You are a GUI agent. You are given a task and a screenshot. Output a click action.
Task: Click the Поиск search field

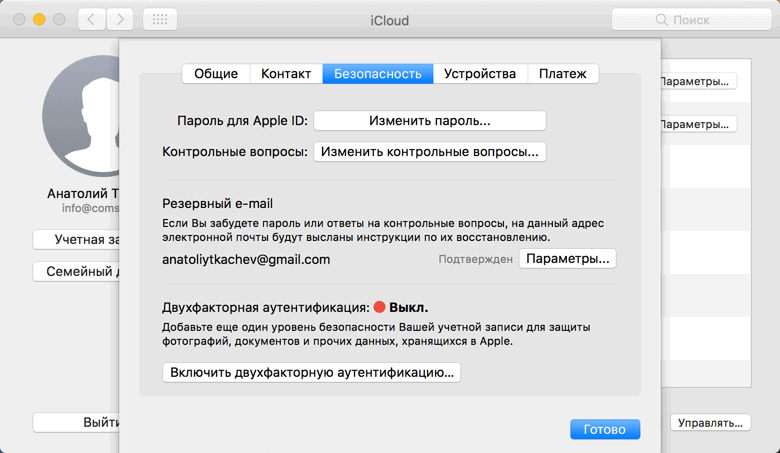[x=691, y=20]
